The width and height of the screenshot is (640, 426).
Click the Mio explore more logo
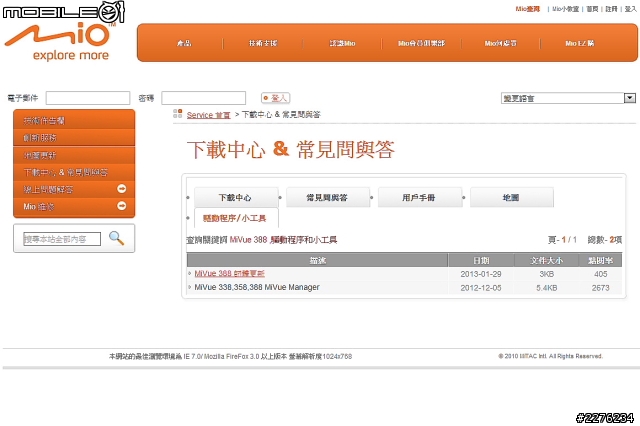coord(58,42)
